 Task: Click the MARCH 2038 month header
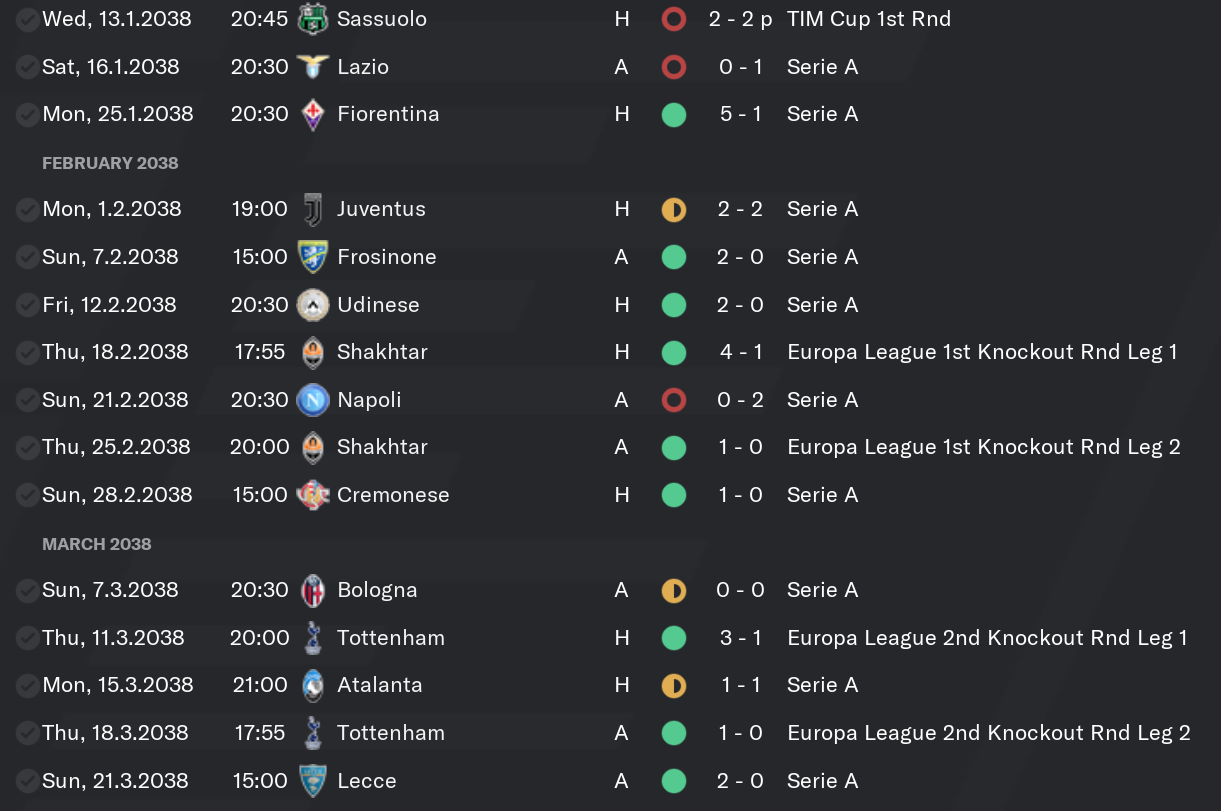(97, 544)
